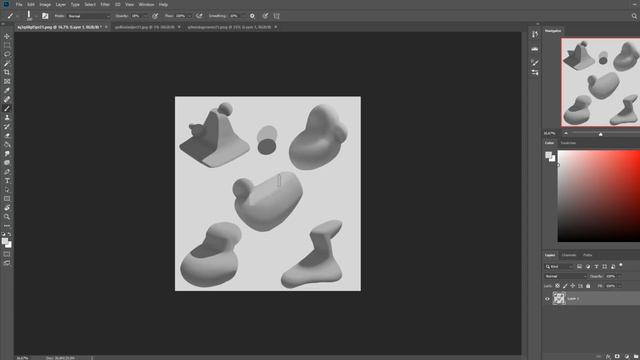The height and width of the screenshot is (360, 640).
Task: Click the search icon in the options bar
Action: 634,16
